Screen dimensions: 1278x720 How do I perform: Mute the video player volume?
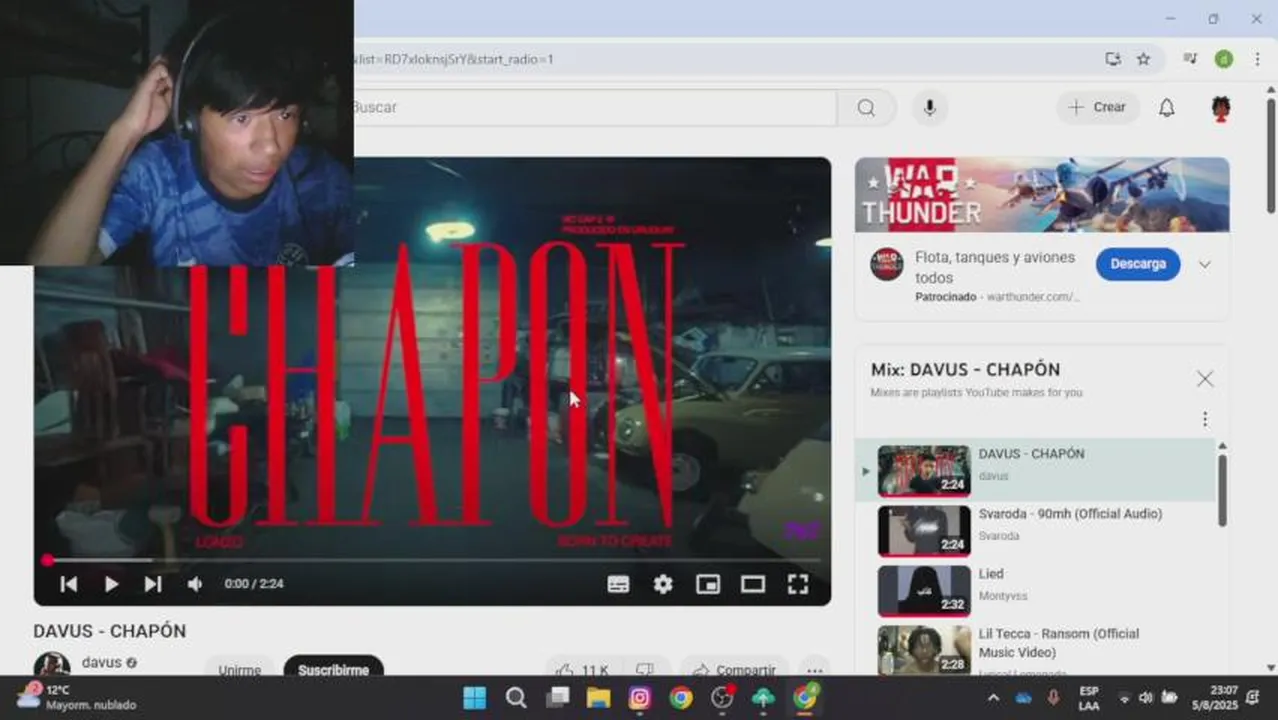coord(195,584)
